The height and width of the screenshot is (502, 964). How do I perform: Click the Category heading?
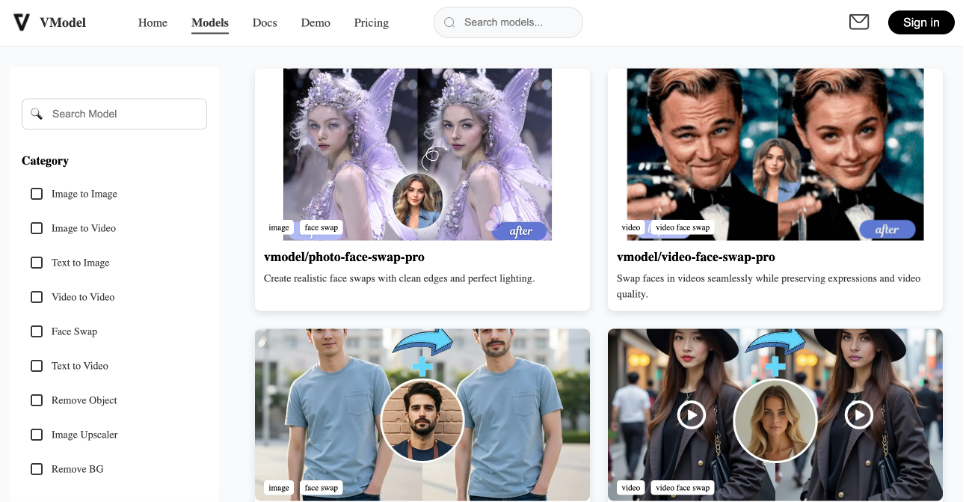(x=45, y=161)
